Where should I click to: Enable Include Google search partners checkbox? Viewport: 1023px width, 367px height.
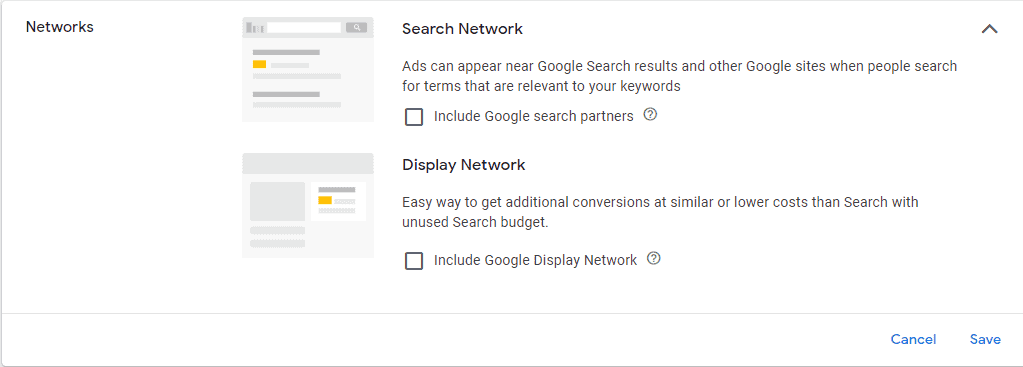pyautogui.click(x=414, y=117)
